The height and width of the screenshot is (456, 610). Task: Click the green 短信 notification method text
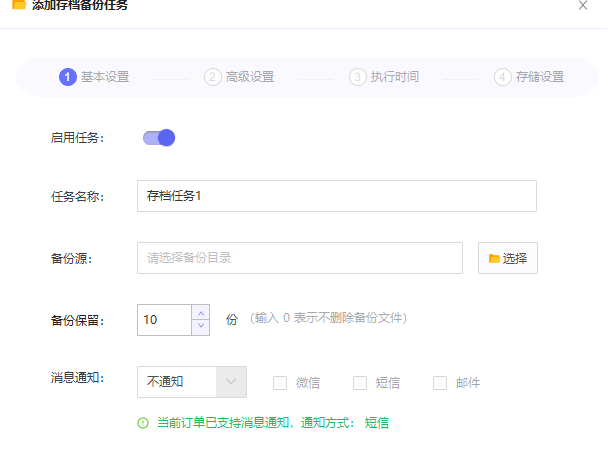377,423
